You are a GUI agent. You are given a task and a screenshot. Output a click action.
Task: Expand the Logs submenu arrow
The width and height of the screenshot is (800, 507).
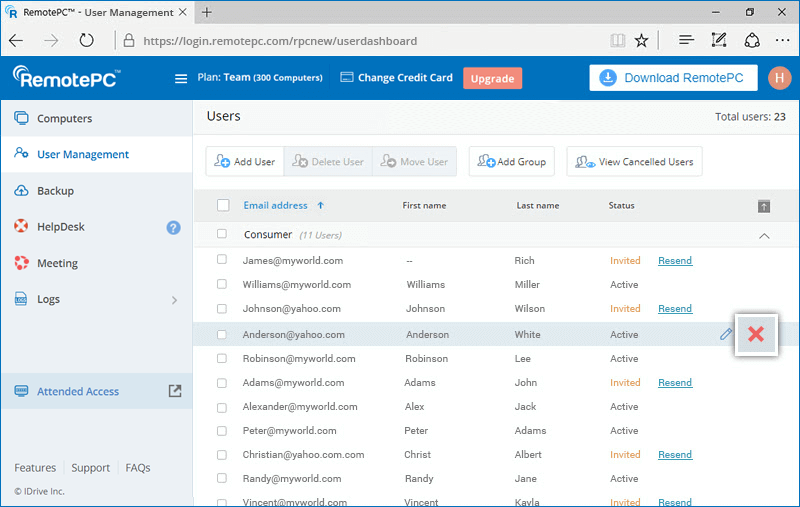(174, 300)
